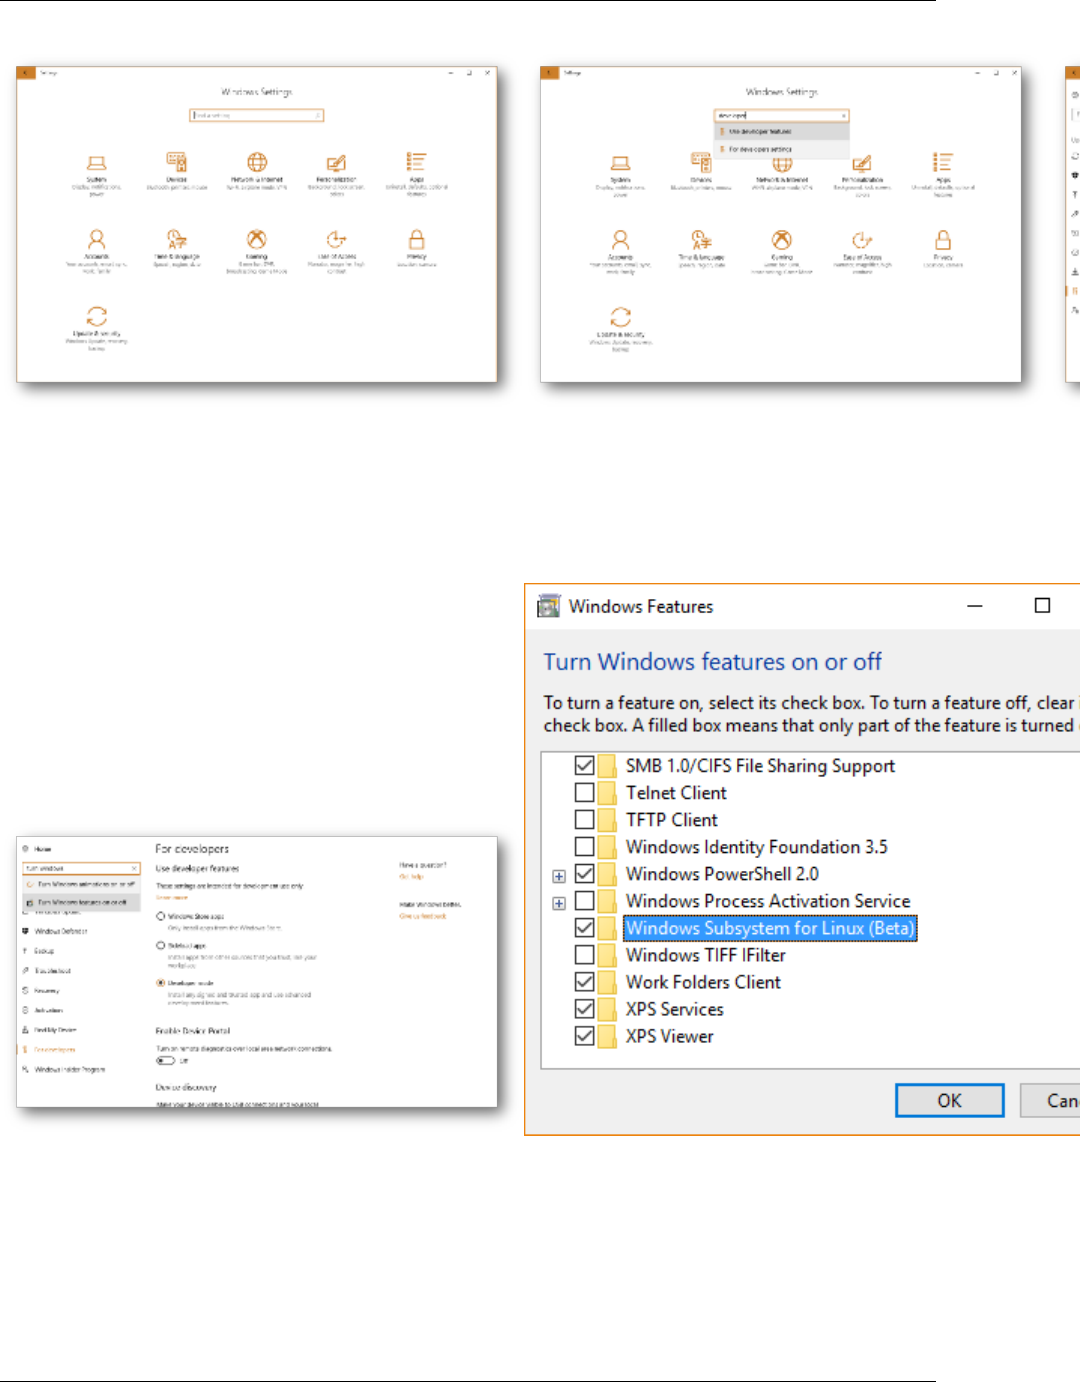
Task: Check the Windows TIFF IFilter checkbox
Action: (585, 955)
